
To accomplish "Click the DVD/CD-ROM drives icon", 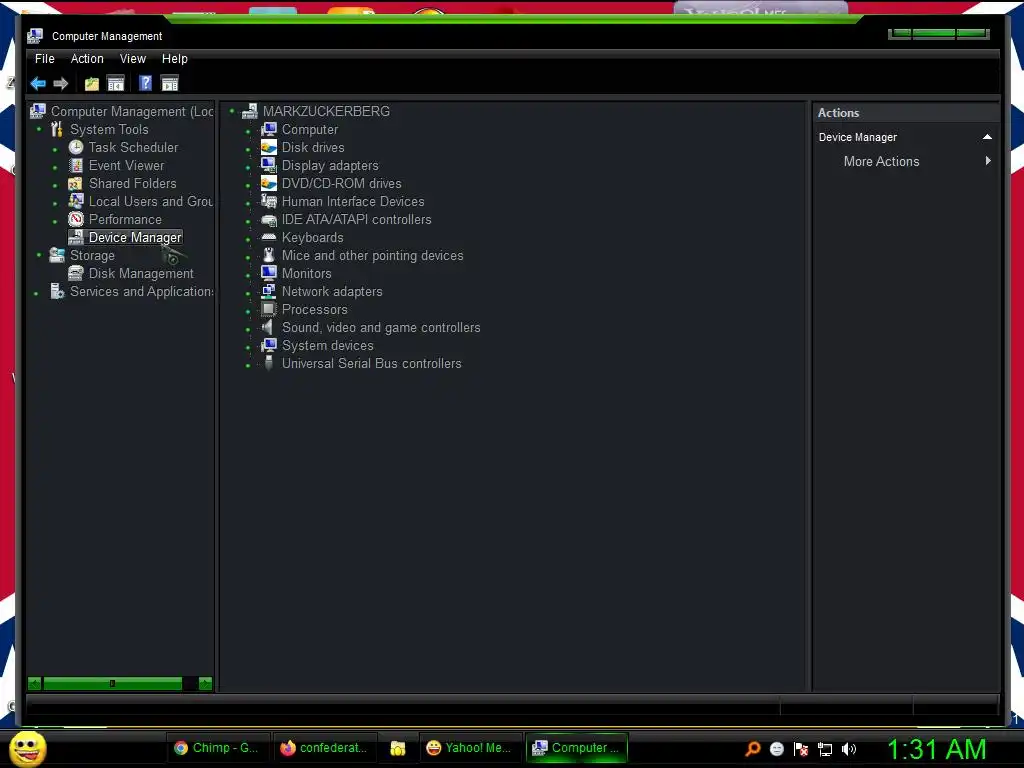I will (268, 184).
